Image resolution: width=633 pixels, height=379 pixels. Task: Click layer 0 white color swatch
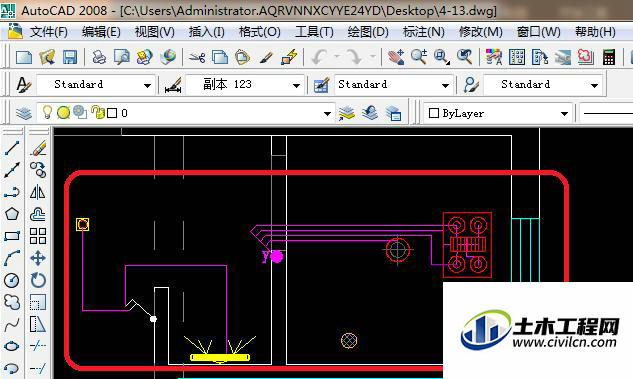112,113
